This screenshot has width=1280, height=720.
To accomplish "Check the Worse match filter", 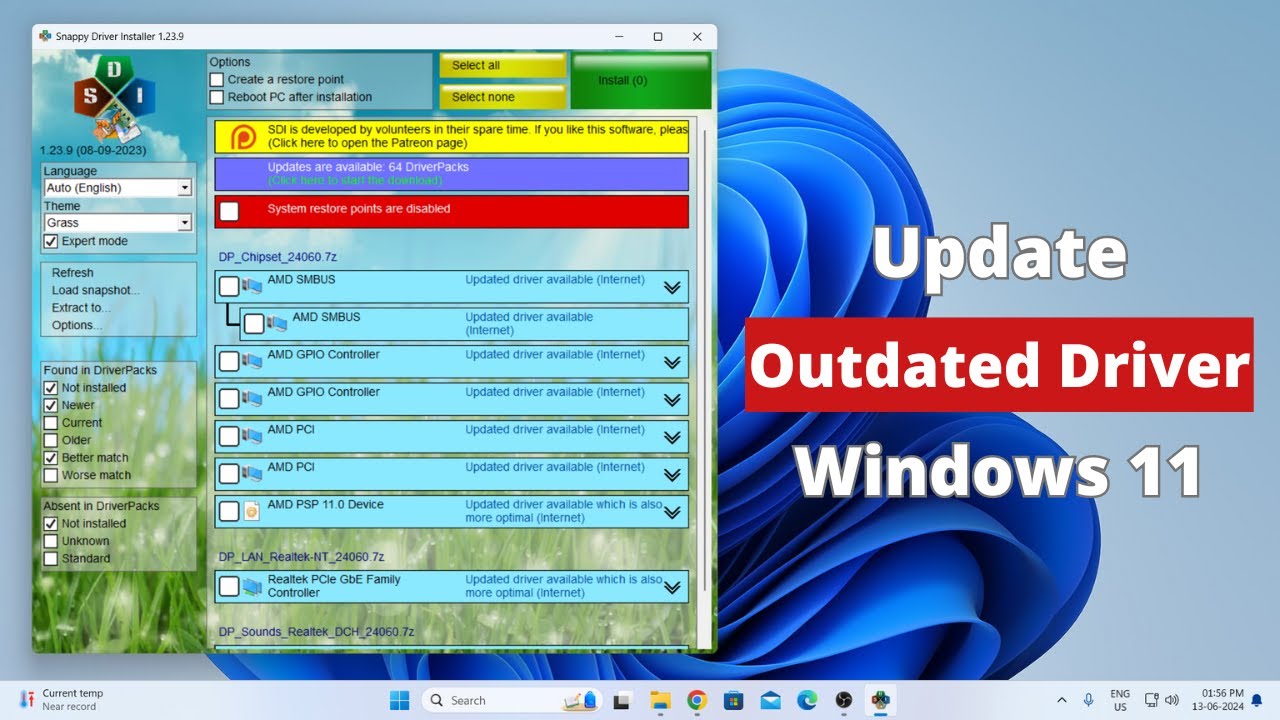I will click(x=51, y=475).
